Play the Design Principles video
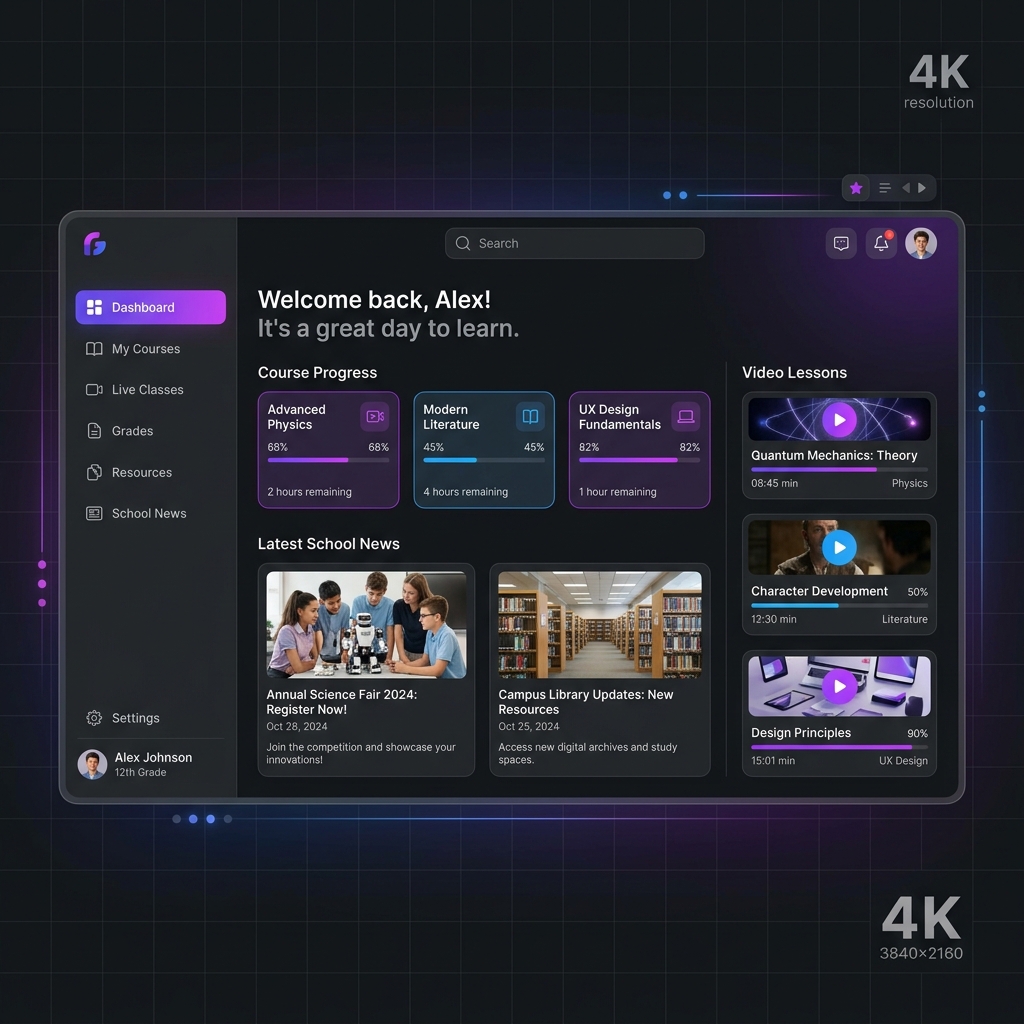The image size is (1024, 1024). pyautogui.click(x=839, y=686)
